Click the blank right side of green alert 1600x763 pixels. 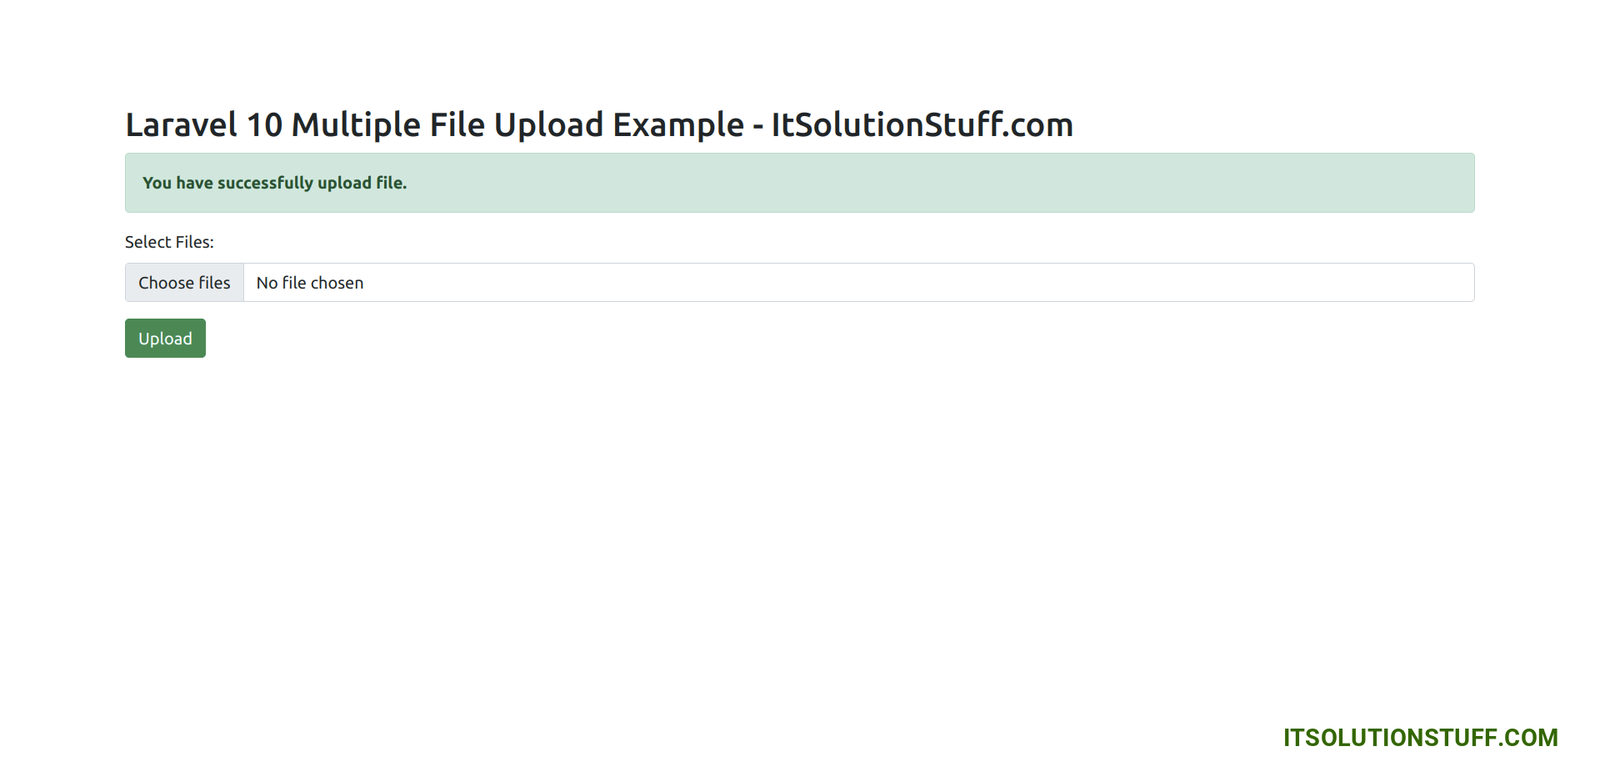[1000, 183]
